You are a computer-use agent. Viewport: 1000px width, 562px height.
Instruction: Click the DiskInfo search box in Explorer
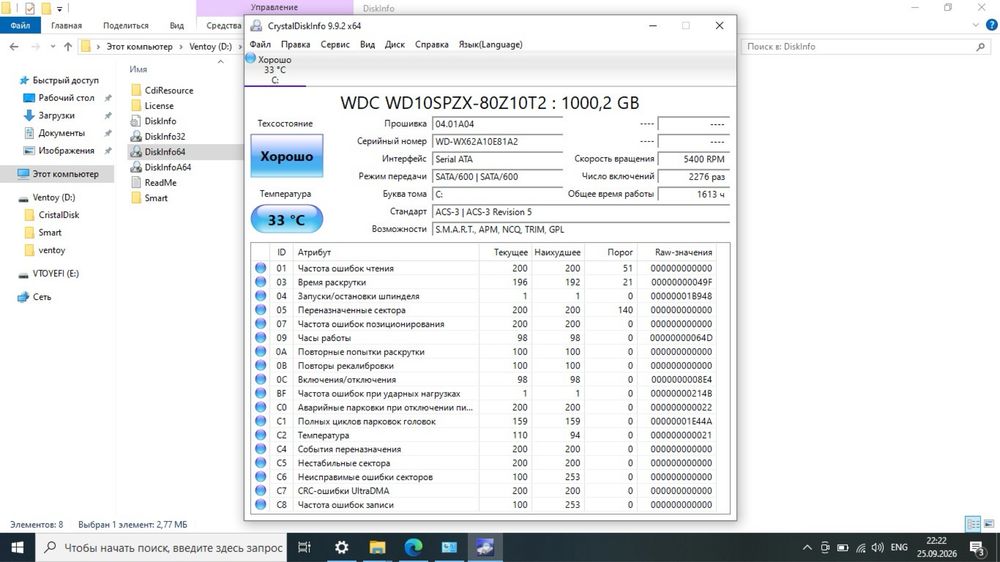point(865,47)
